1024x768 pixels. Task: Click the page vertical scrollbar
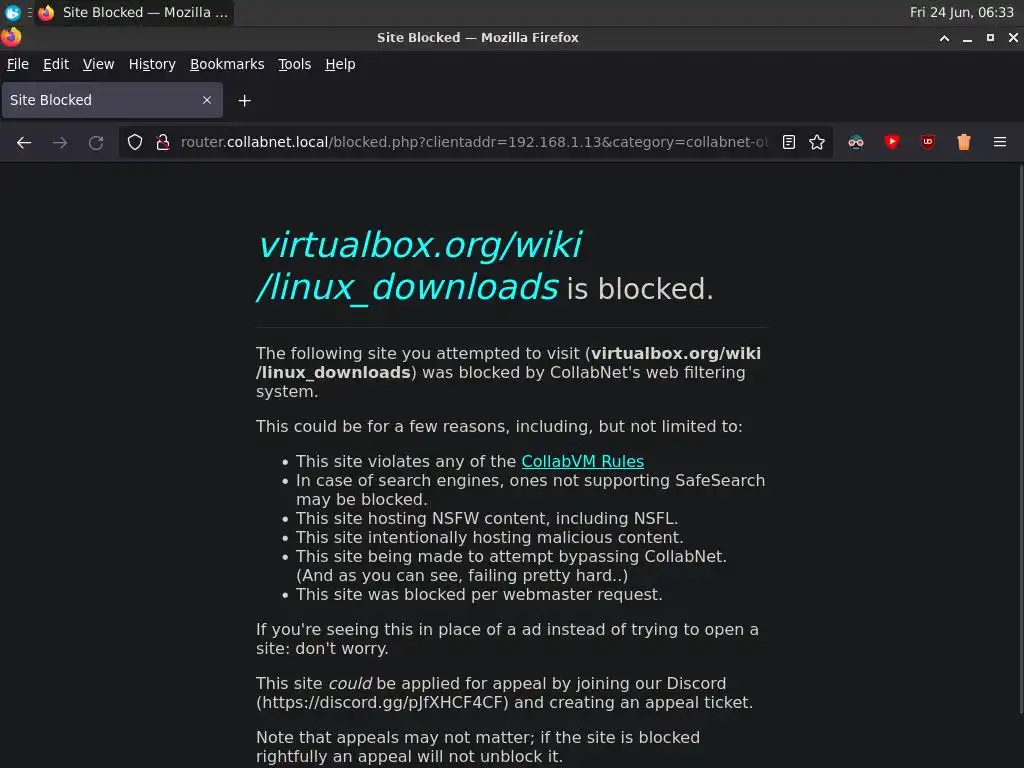point(1020,441)
